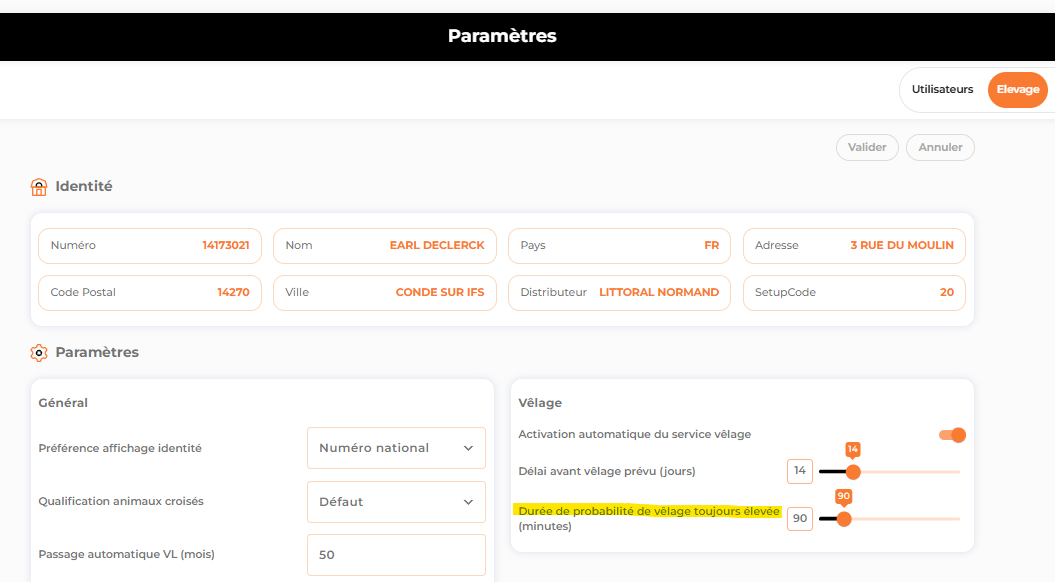Viewport: 1055px width, 582px height.
Task: Click the Numéro 14173021 field
Action: [150, 246]
